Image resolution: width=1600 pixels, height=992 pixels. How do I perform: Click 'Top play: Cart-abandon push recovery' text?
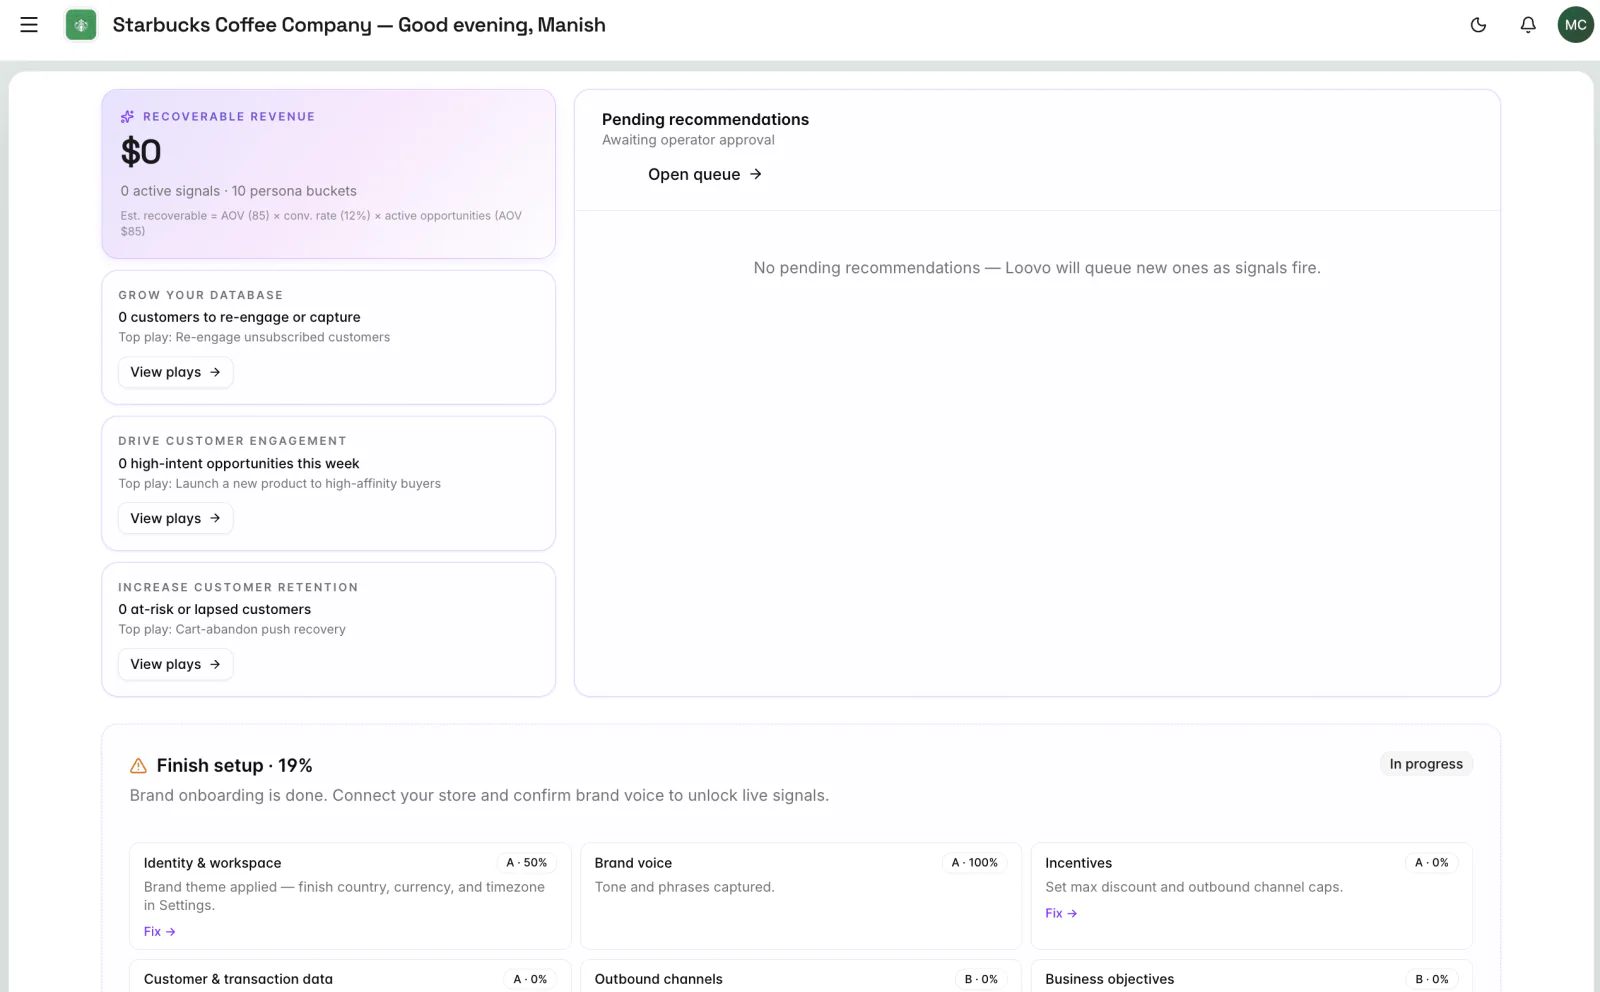(232, 629)
